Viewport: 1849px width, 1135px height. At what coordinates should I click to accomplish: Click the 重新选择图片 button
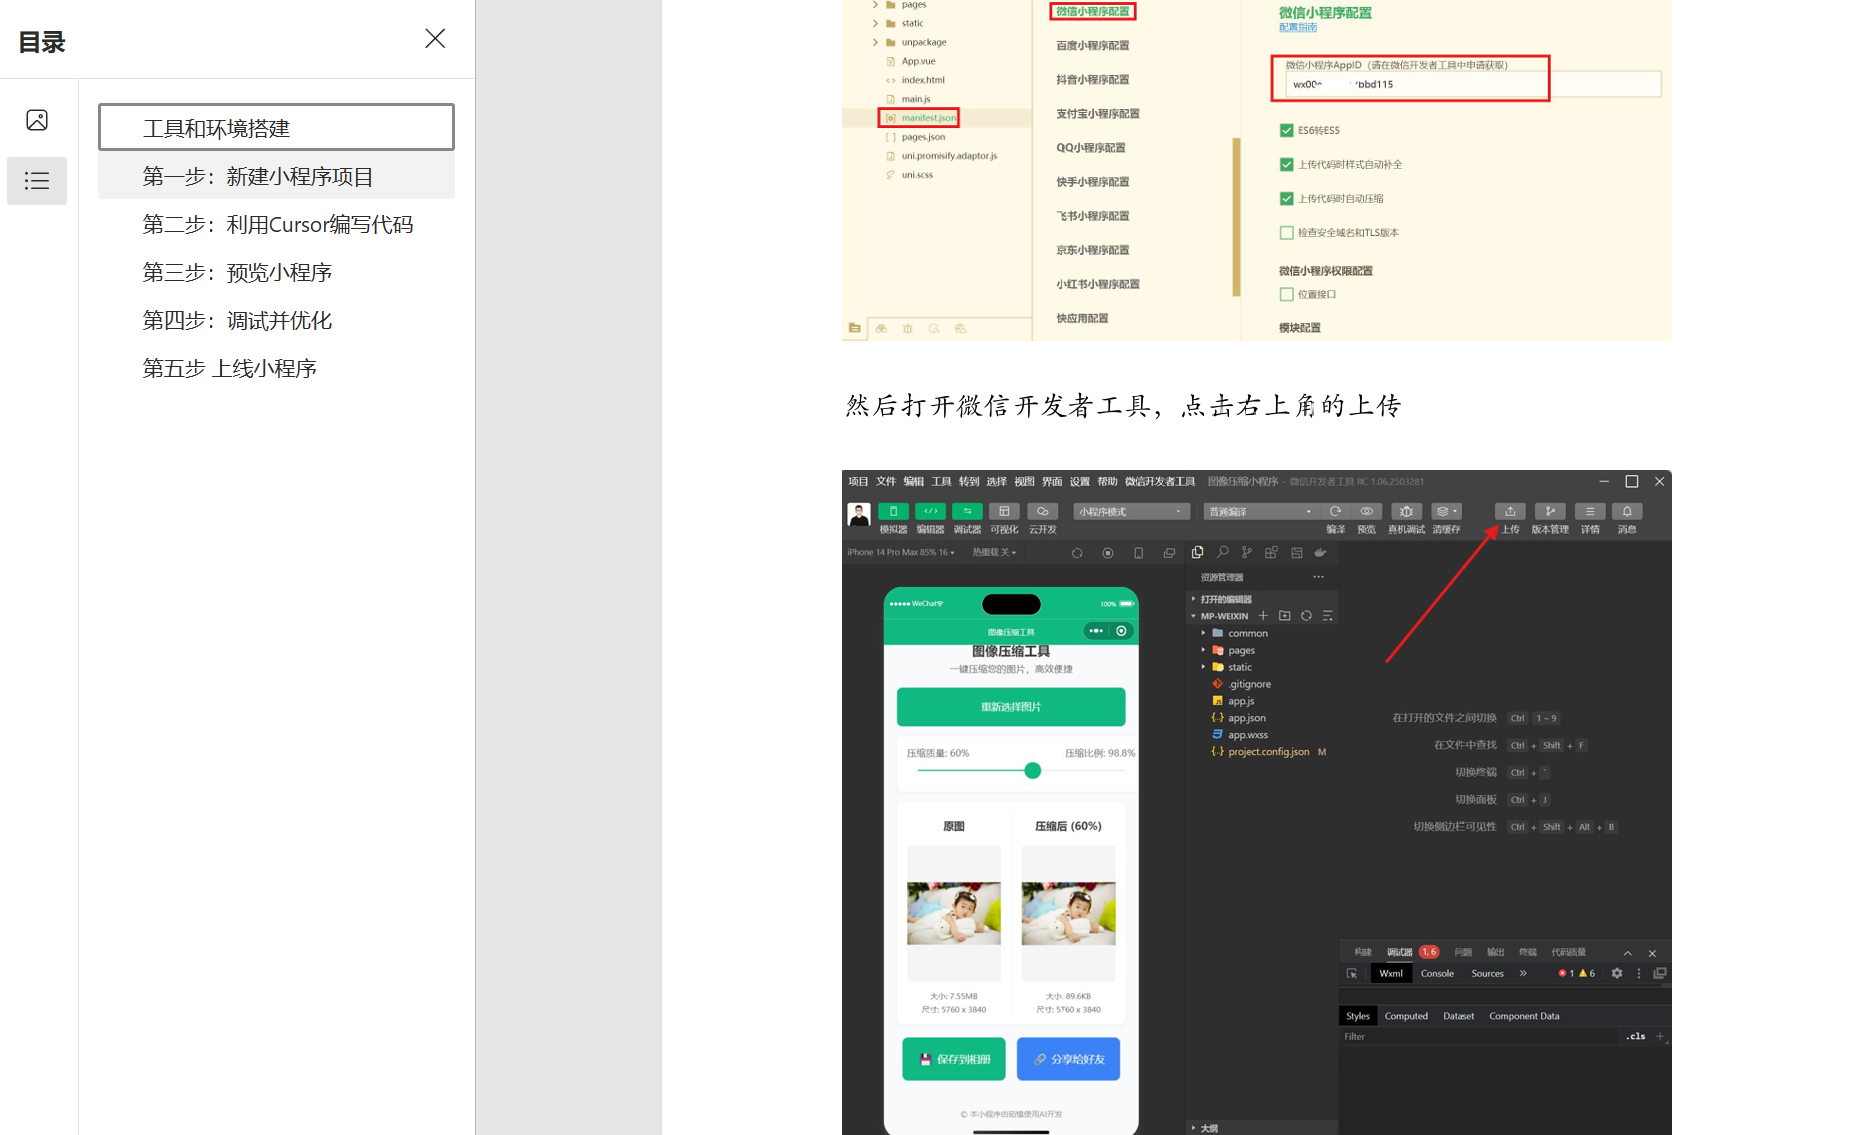point(1011,707)
